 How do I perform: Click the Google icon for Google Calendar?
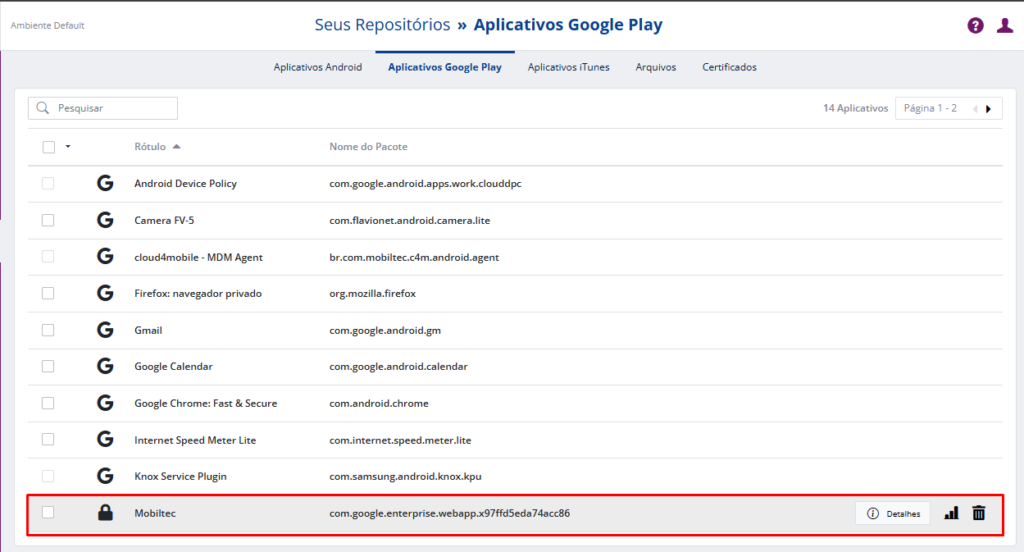click(x=105, y=366)
